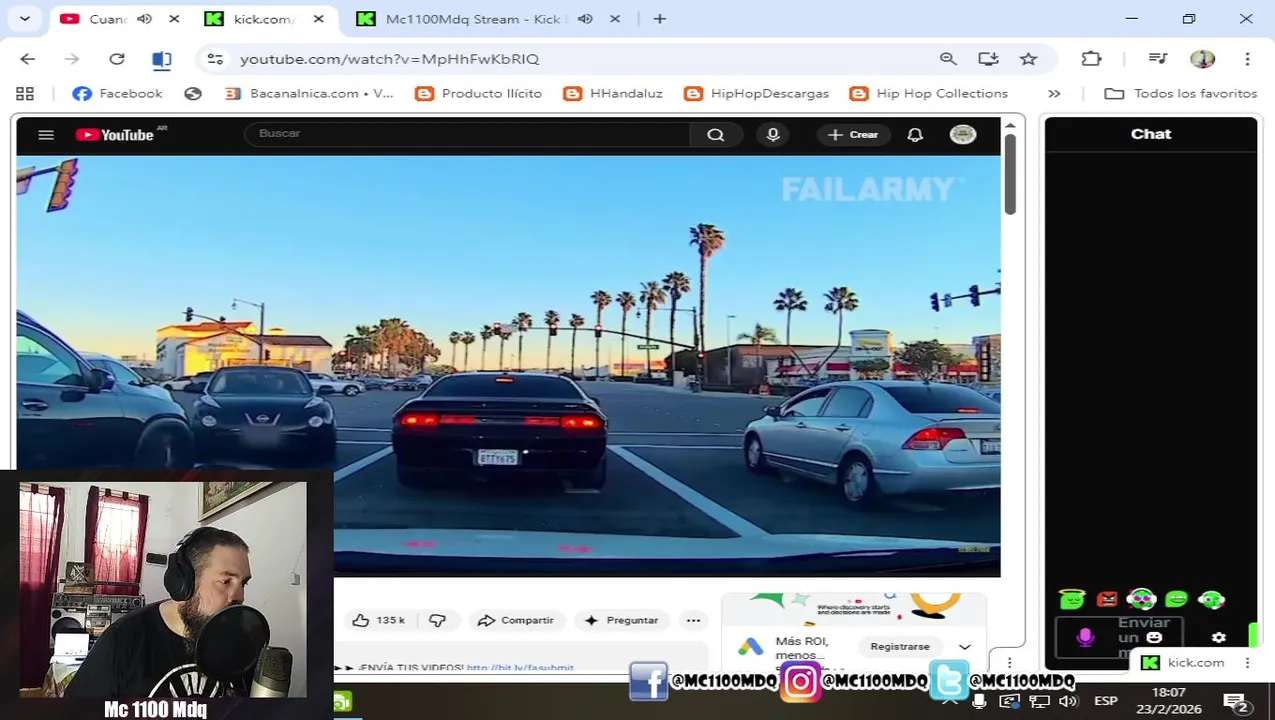The width and height of the screenshot is (1275, 720).
Task: Open the globe bookmark in bookmarks bar
Action: point(193,93)
